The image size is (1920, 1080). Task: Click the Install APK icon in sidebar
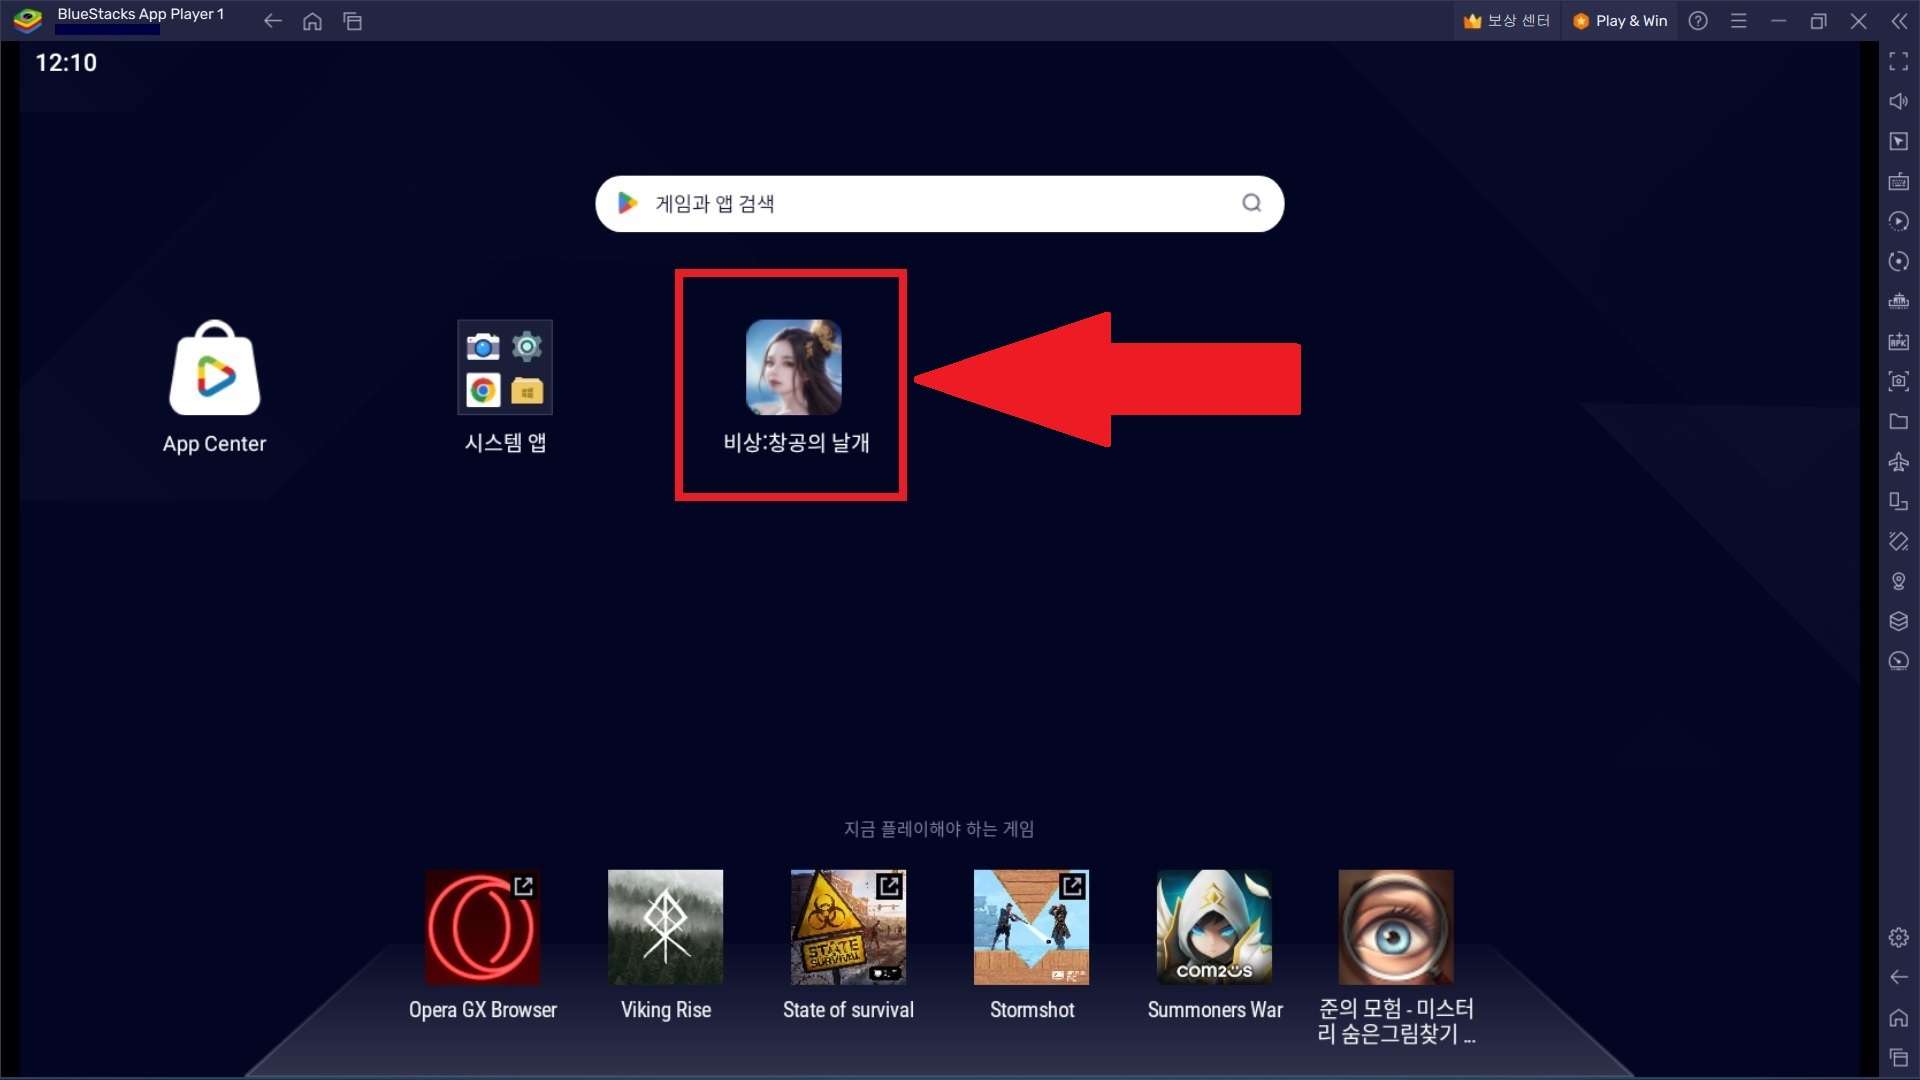point(1899,342)
